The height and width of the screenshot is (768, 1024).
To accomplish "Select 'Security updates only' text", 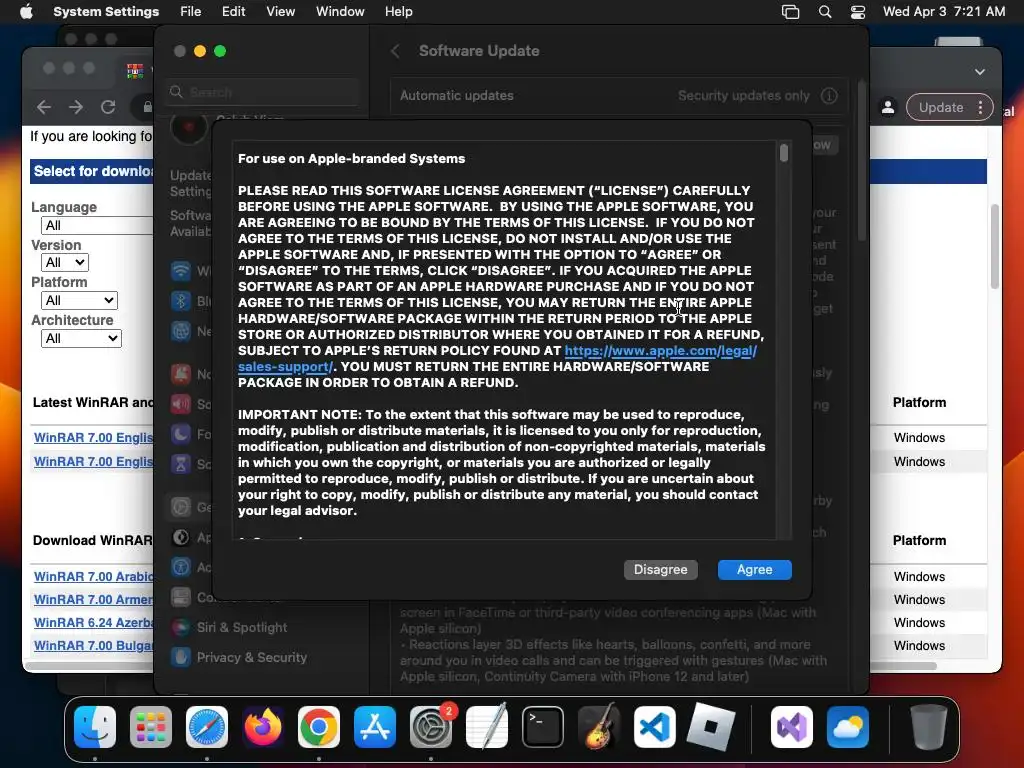I will click(743, 96).
